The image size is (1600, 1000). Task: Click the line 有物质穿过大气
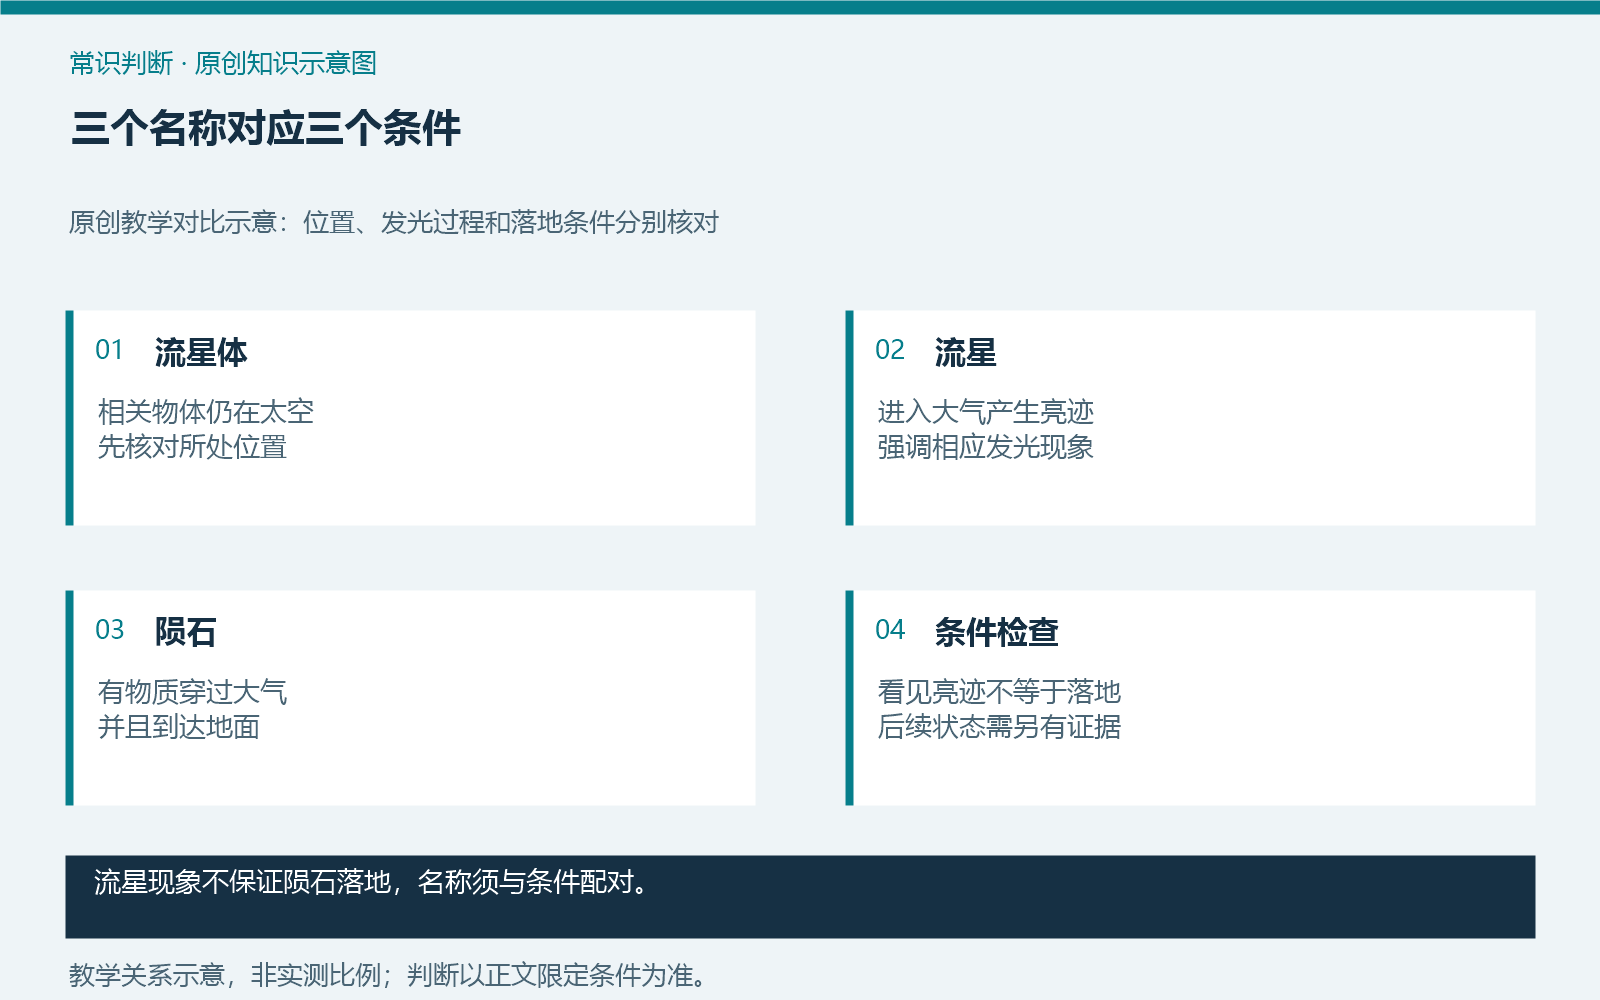pos(192,691)
